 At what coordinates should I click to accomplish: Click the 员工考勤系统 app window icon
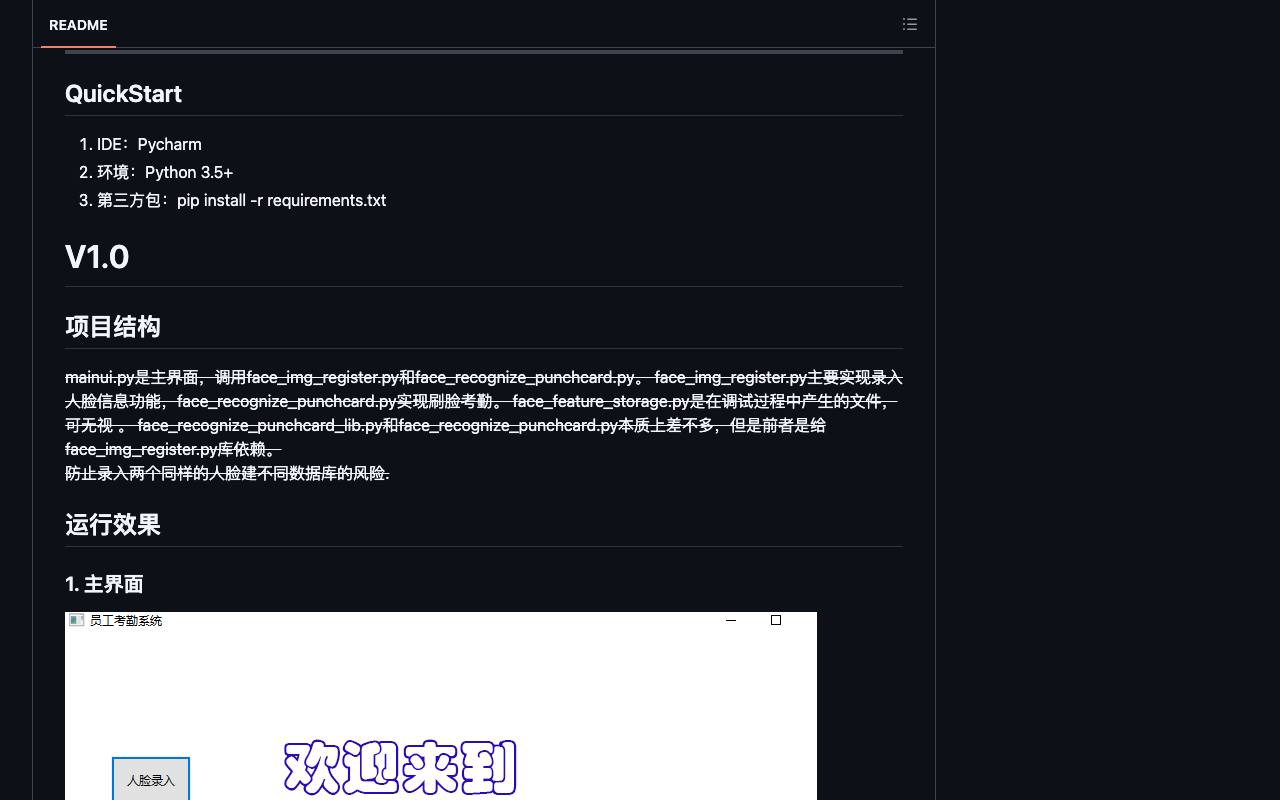click(x=76, y=621)
